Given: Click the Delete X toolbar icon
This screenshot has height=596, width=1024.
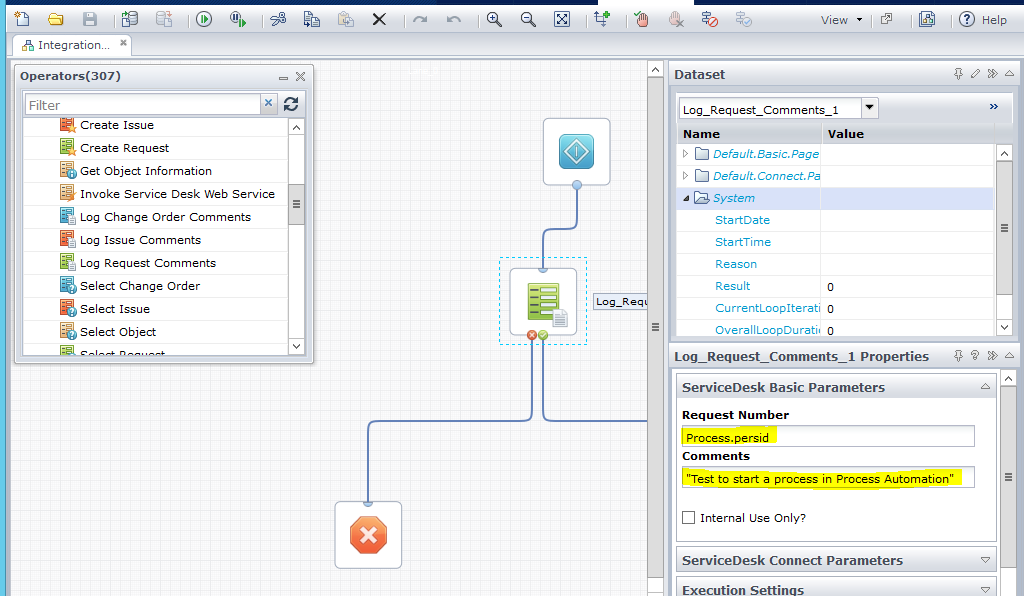Looking at the screenshot, I should [x=379, y=19].
